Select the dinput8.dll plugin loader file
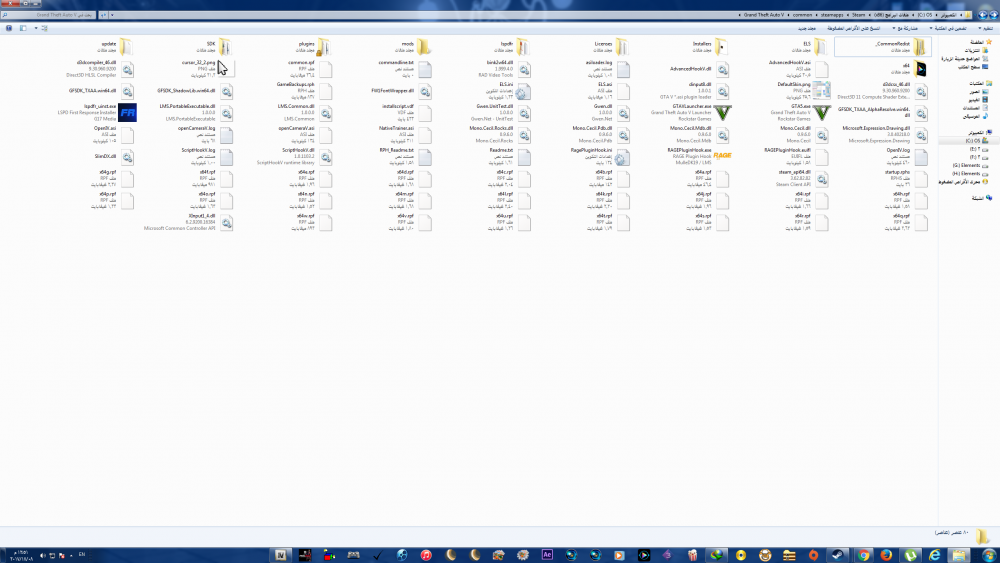The width and height of the screenshot is (1000, 563). [x=723, y=91]
